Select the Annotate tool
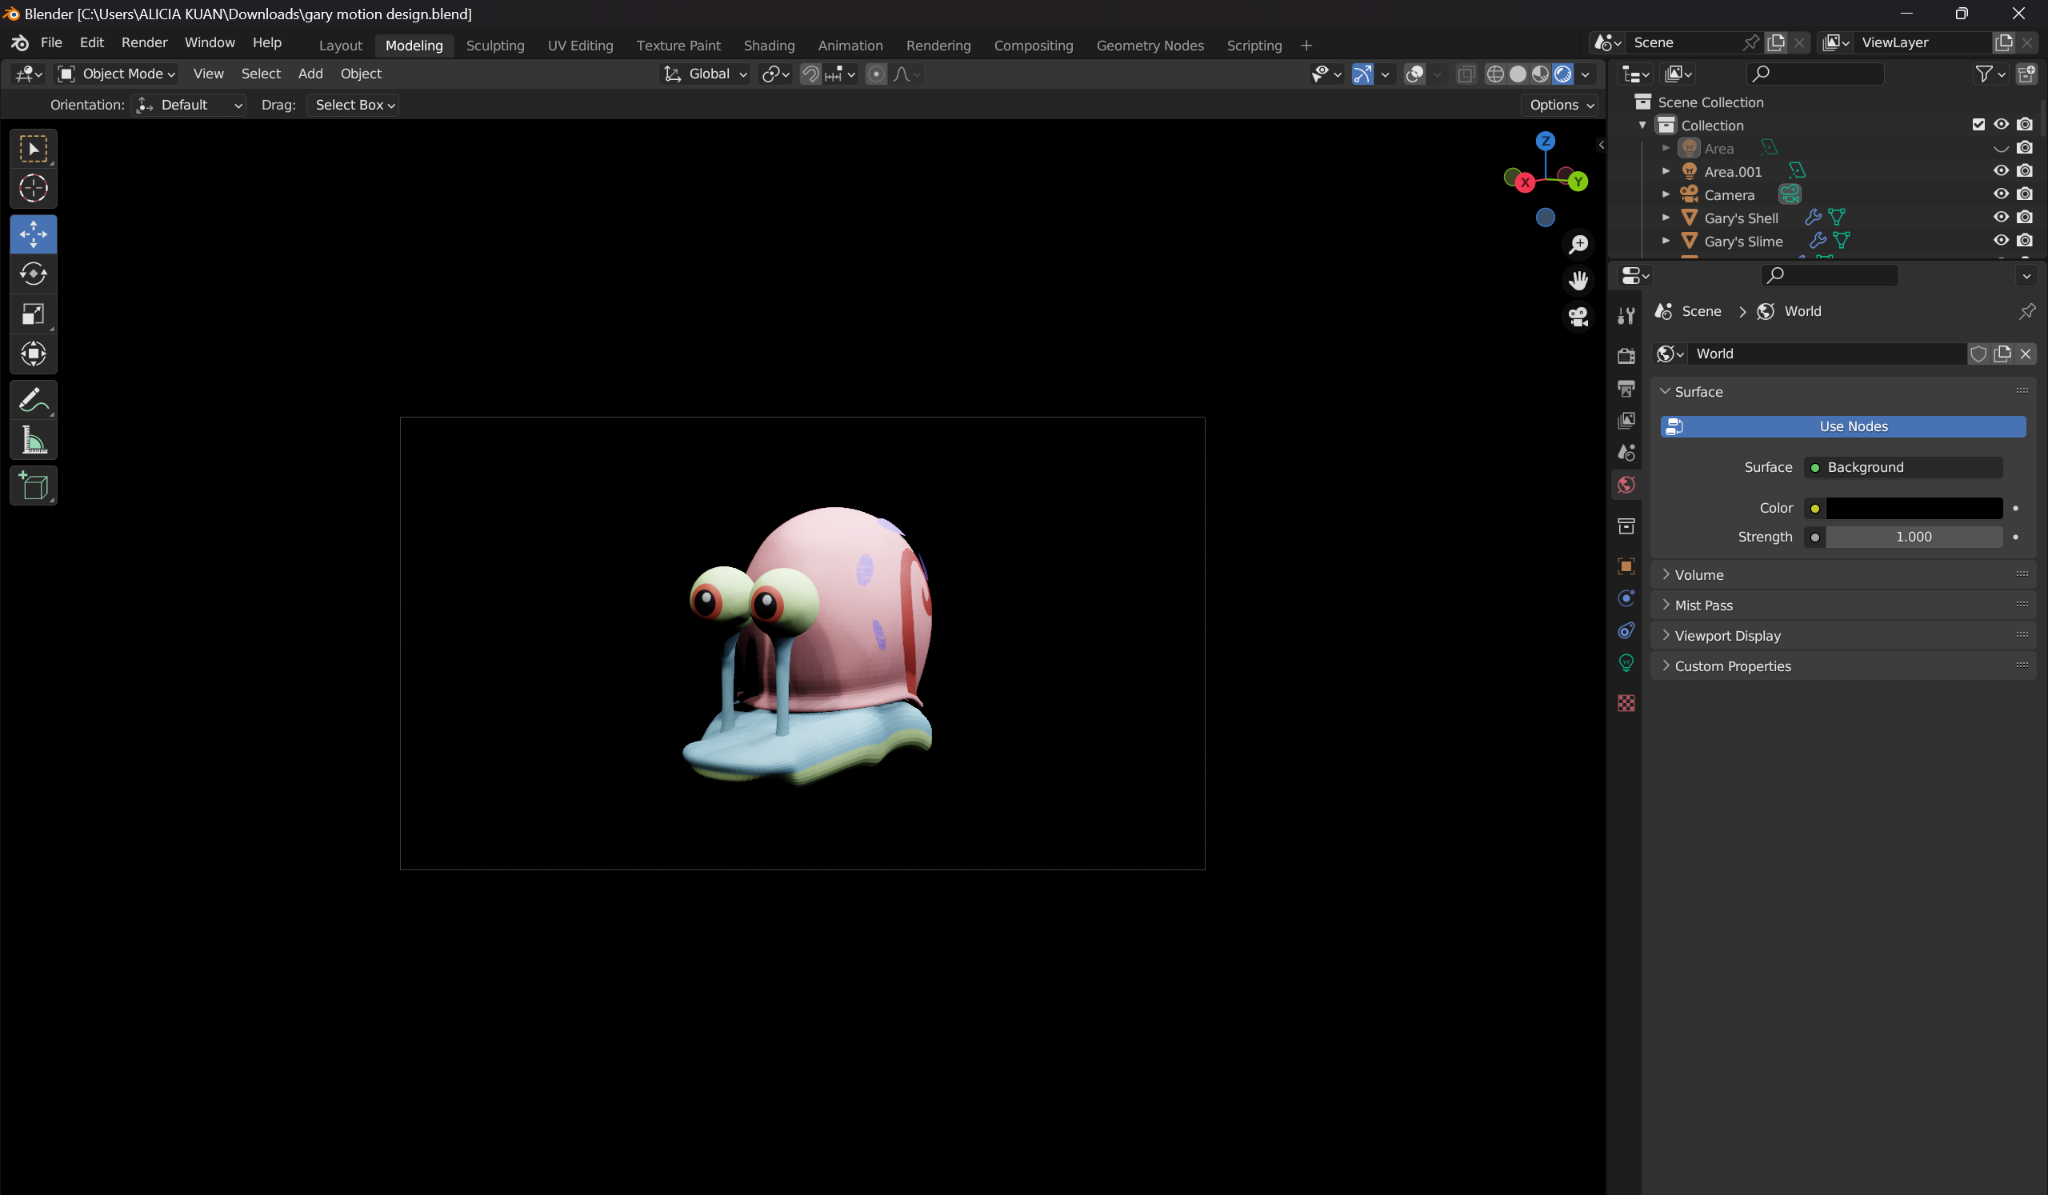This screenshot has height=1195, width=2048. click(x=33, y=400)
